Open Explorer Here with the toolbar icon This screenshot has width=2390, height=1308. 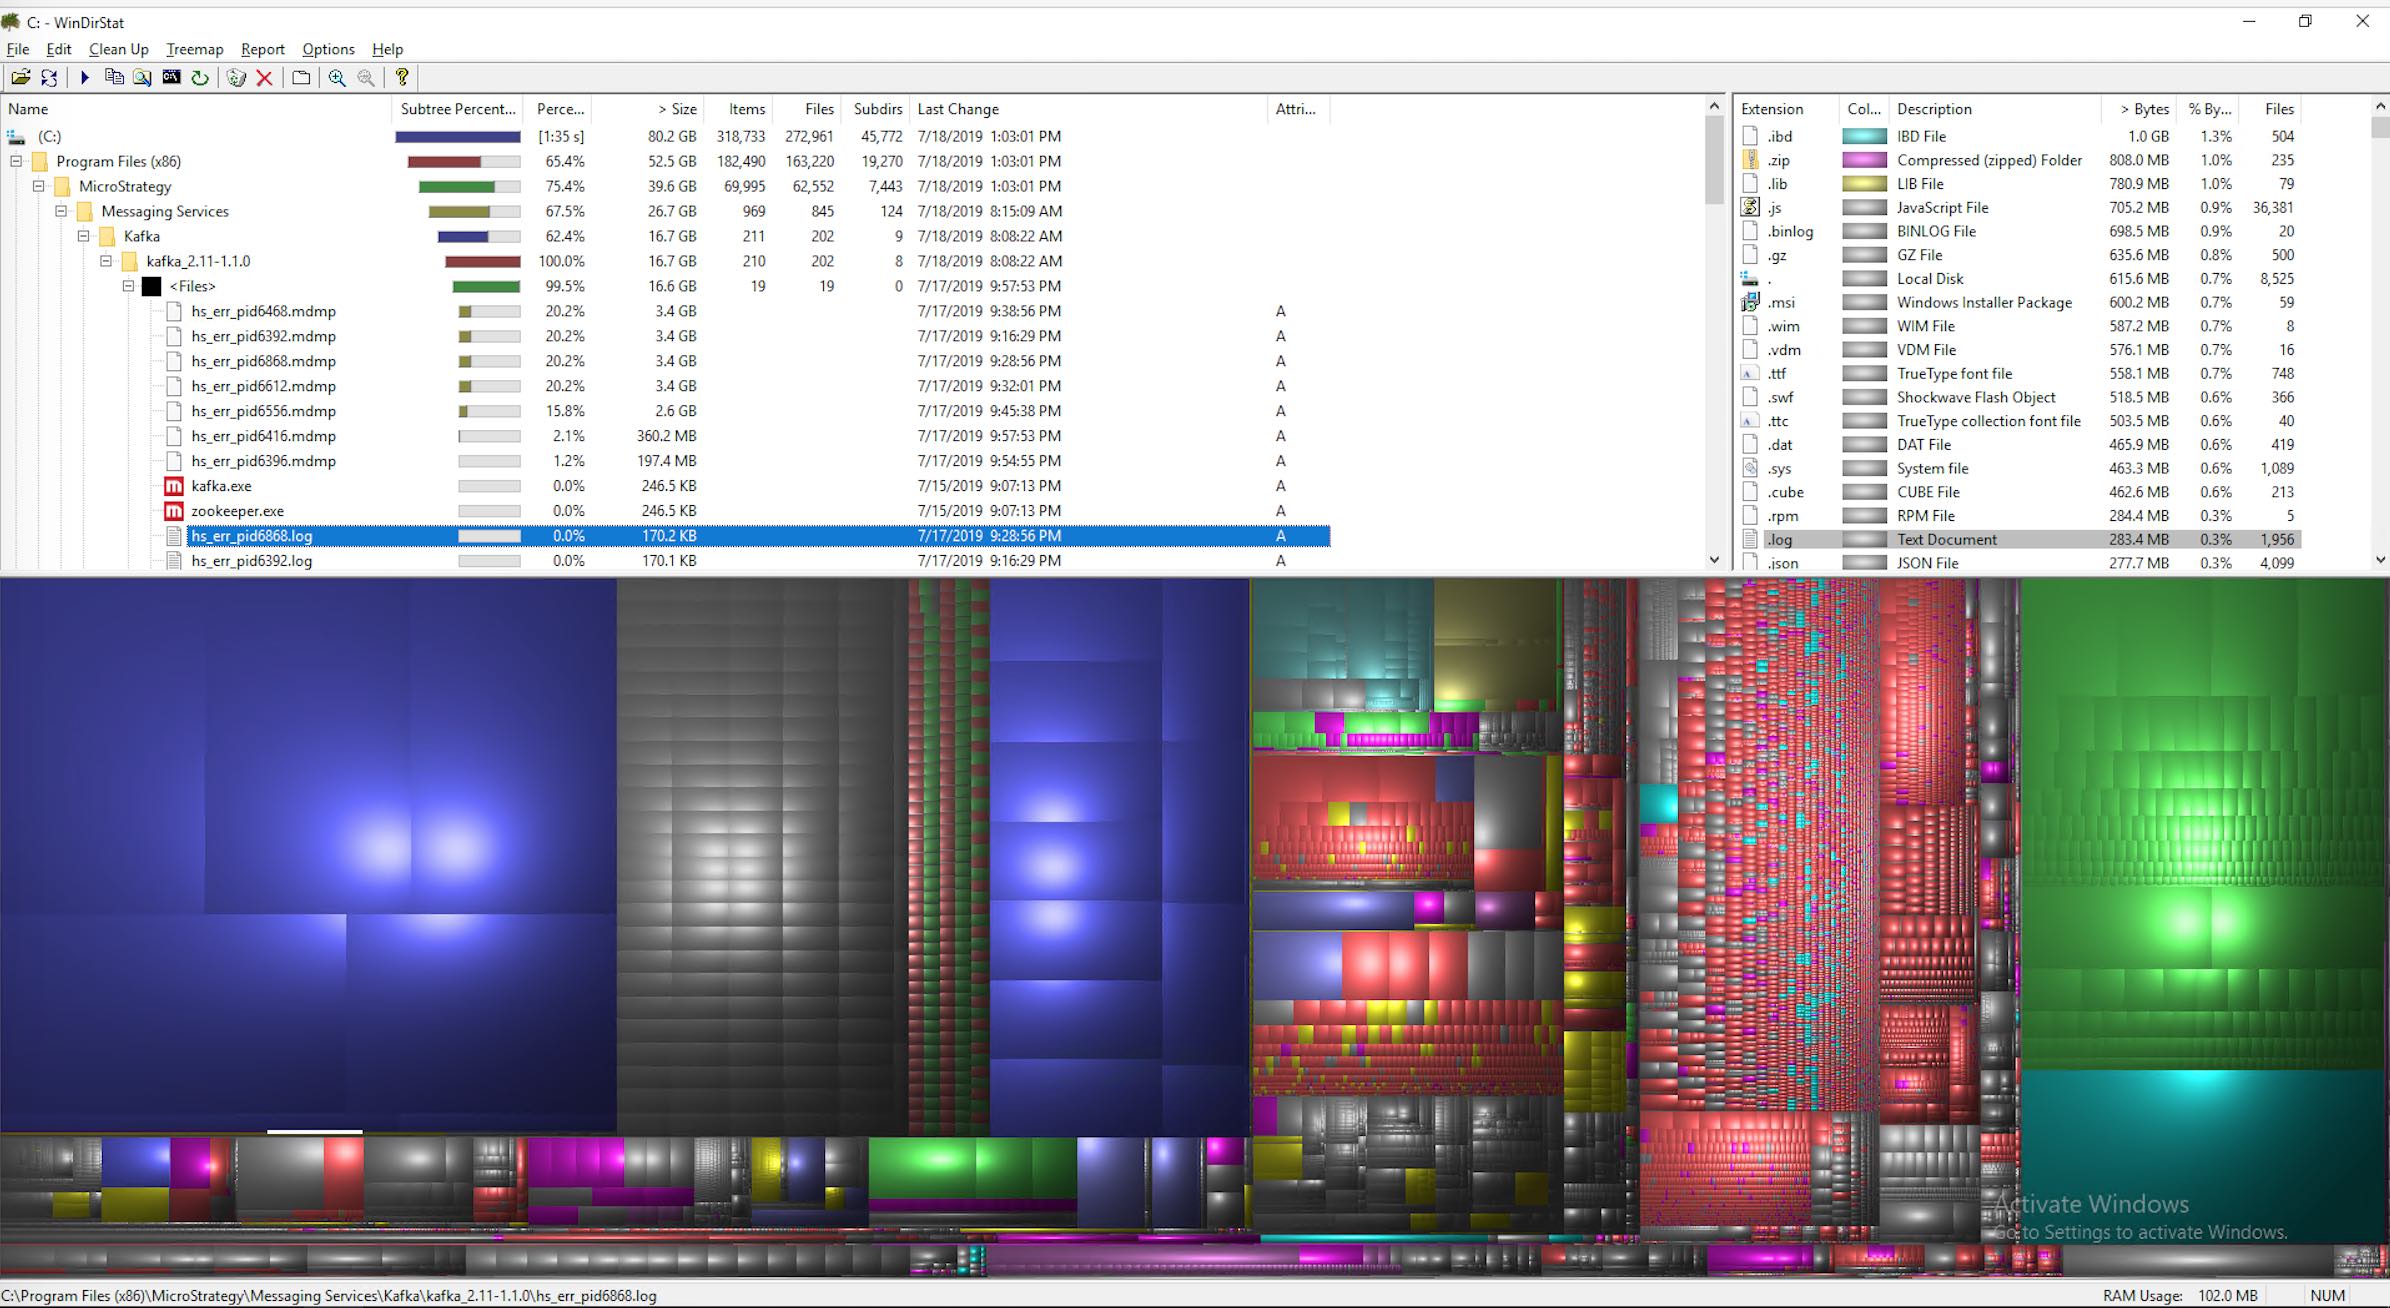click(x=141, y=77)
